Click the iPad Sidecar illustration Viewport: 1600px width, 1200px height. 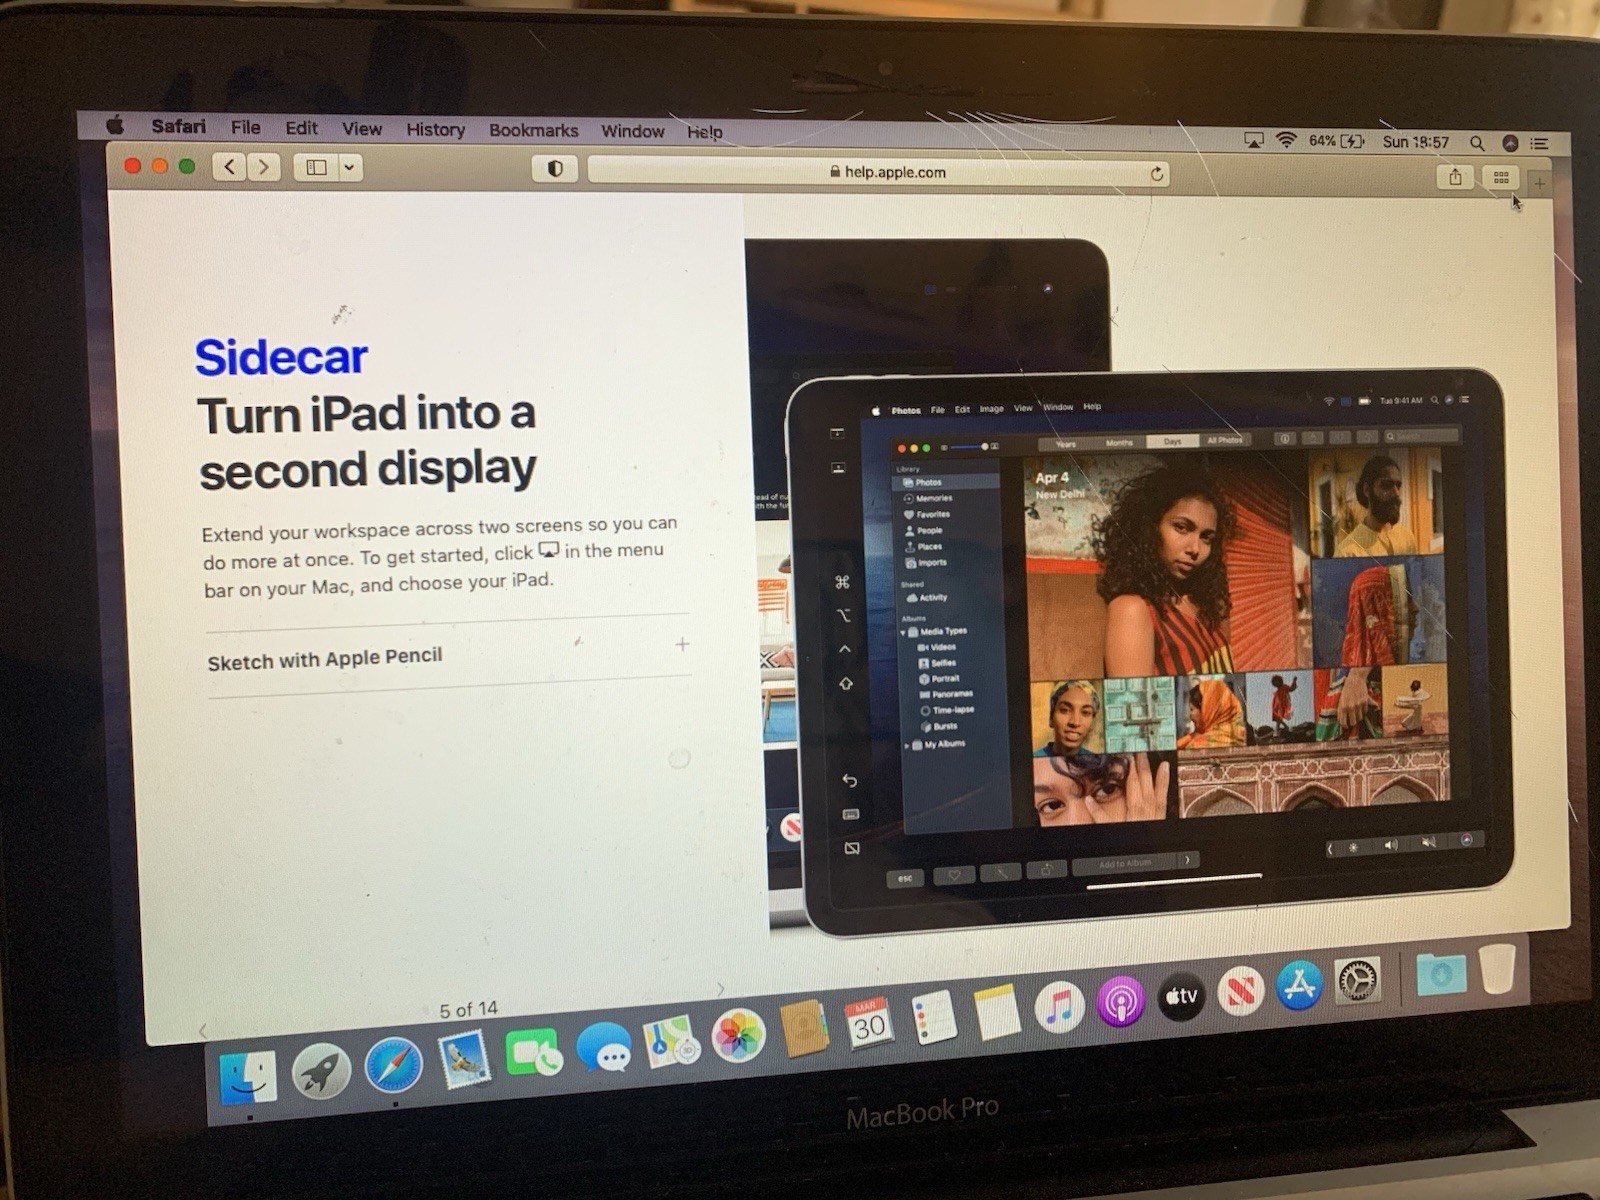(x=1150, y=650)
